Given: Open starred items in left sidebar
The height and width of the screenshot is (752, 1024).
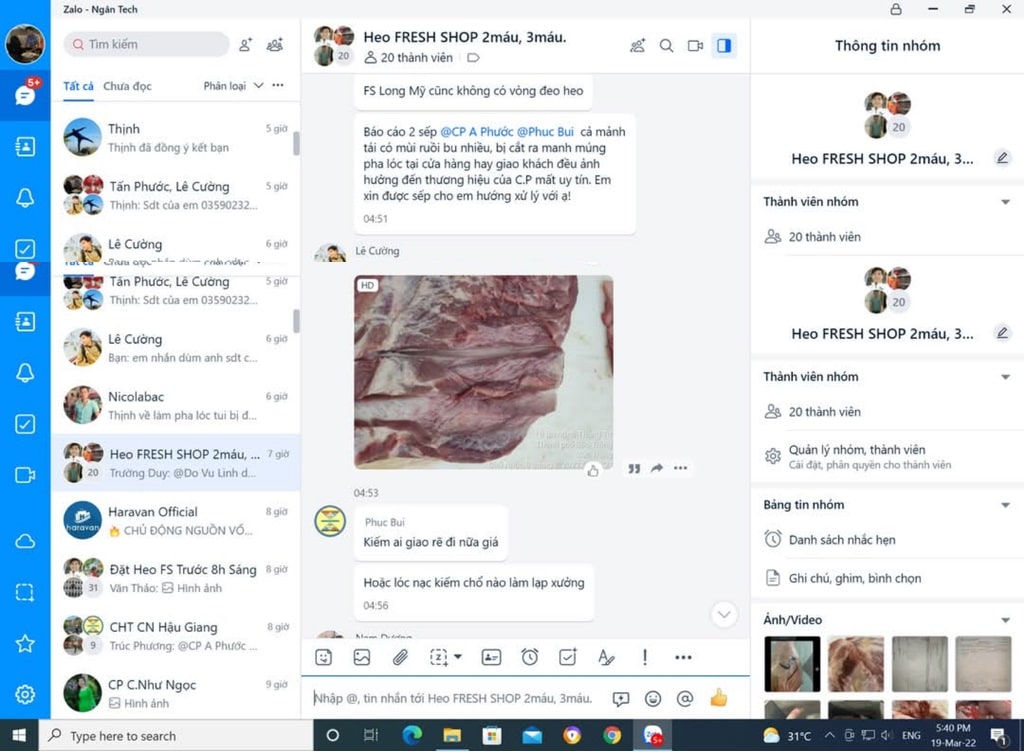Looking at the screenshot, I should [25, 644].
